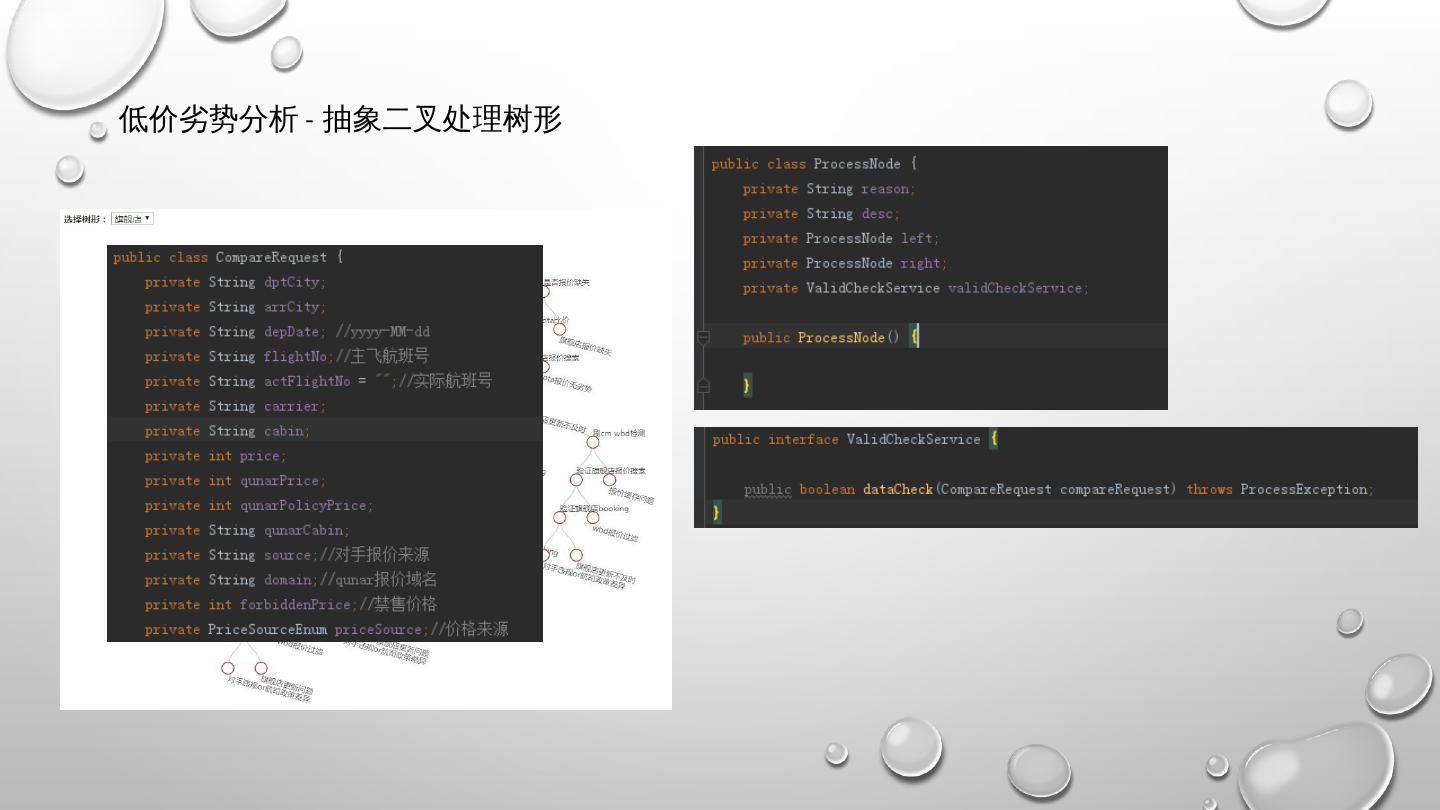The height and width of the screenshot is (810, 1440).
Task: Select the 验证旗舰店报价搜索 tree node circle
Action: coord(576,480)
